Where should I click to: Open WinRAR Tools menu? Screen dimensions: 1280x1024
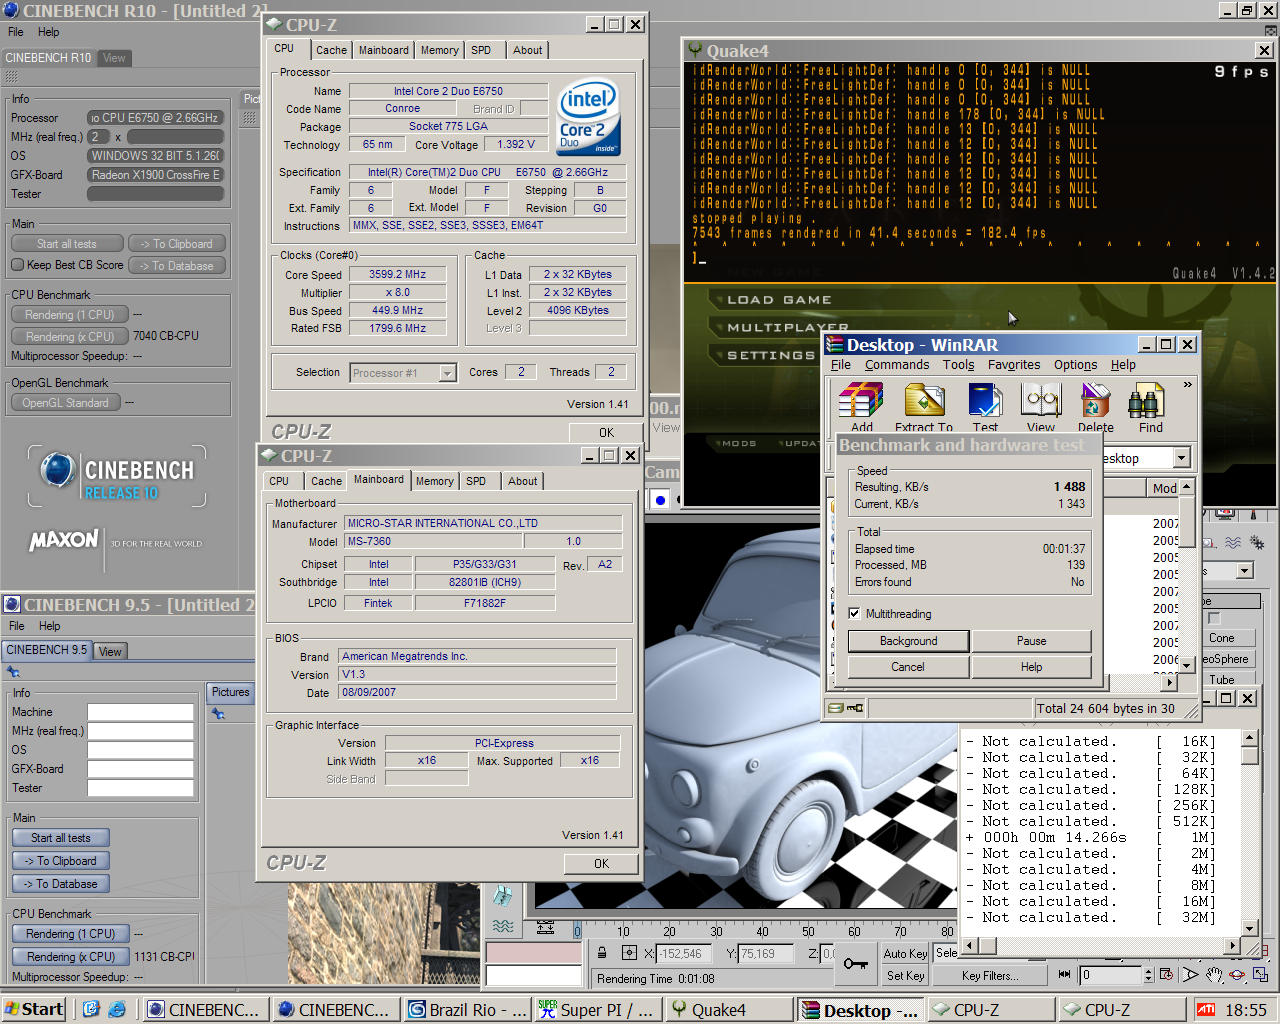958,365
